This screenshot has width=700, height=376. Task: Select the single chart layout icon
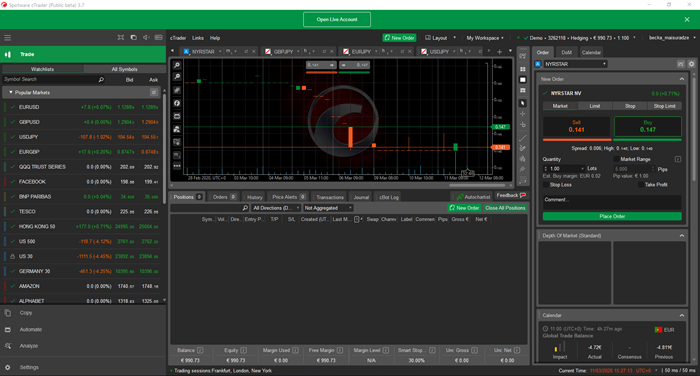click(x=523, y=80)
